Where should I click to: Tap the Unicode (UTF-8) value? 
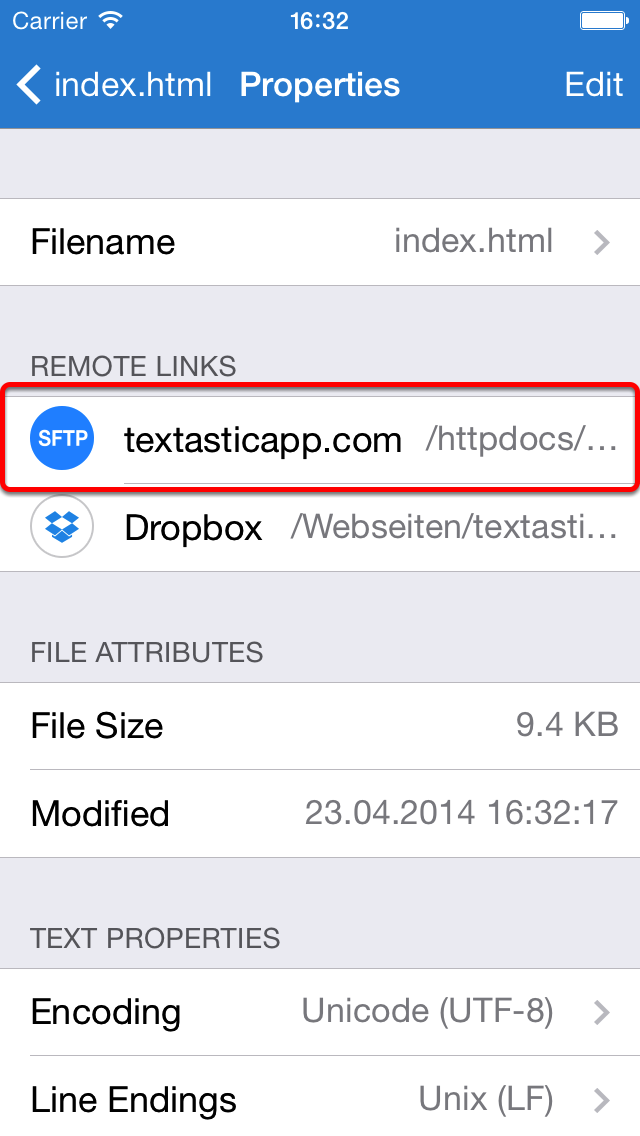[428, 1011]
